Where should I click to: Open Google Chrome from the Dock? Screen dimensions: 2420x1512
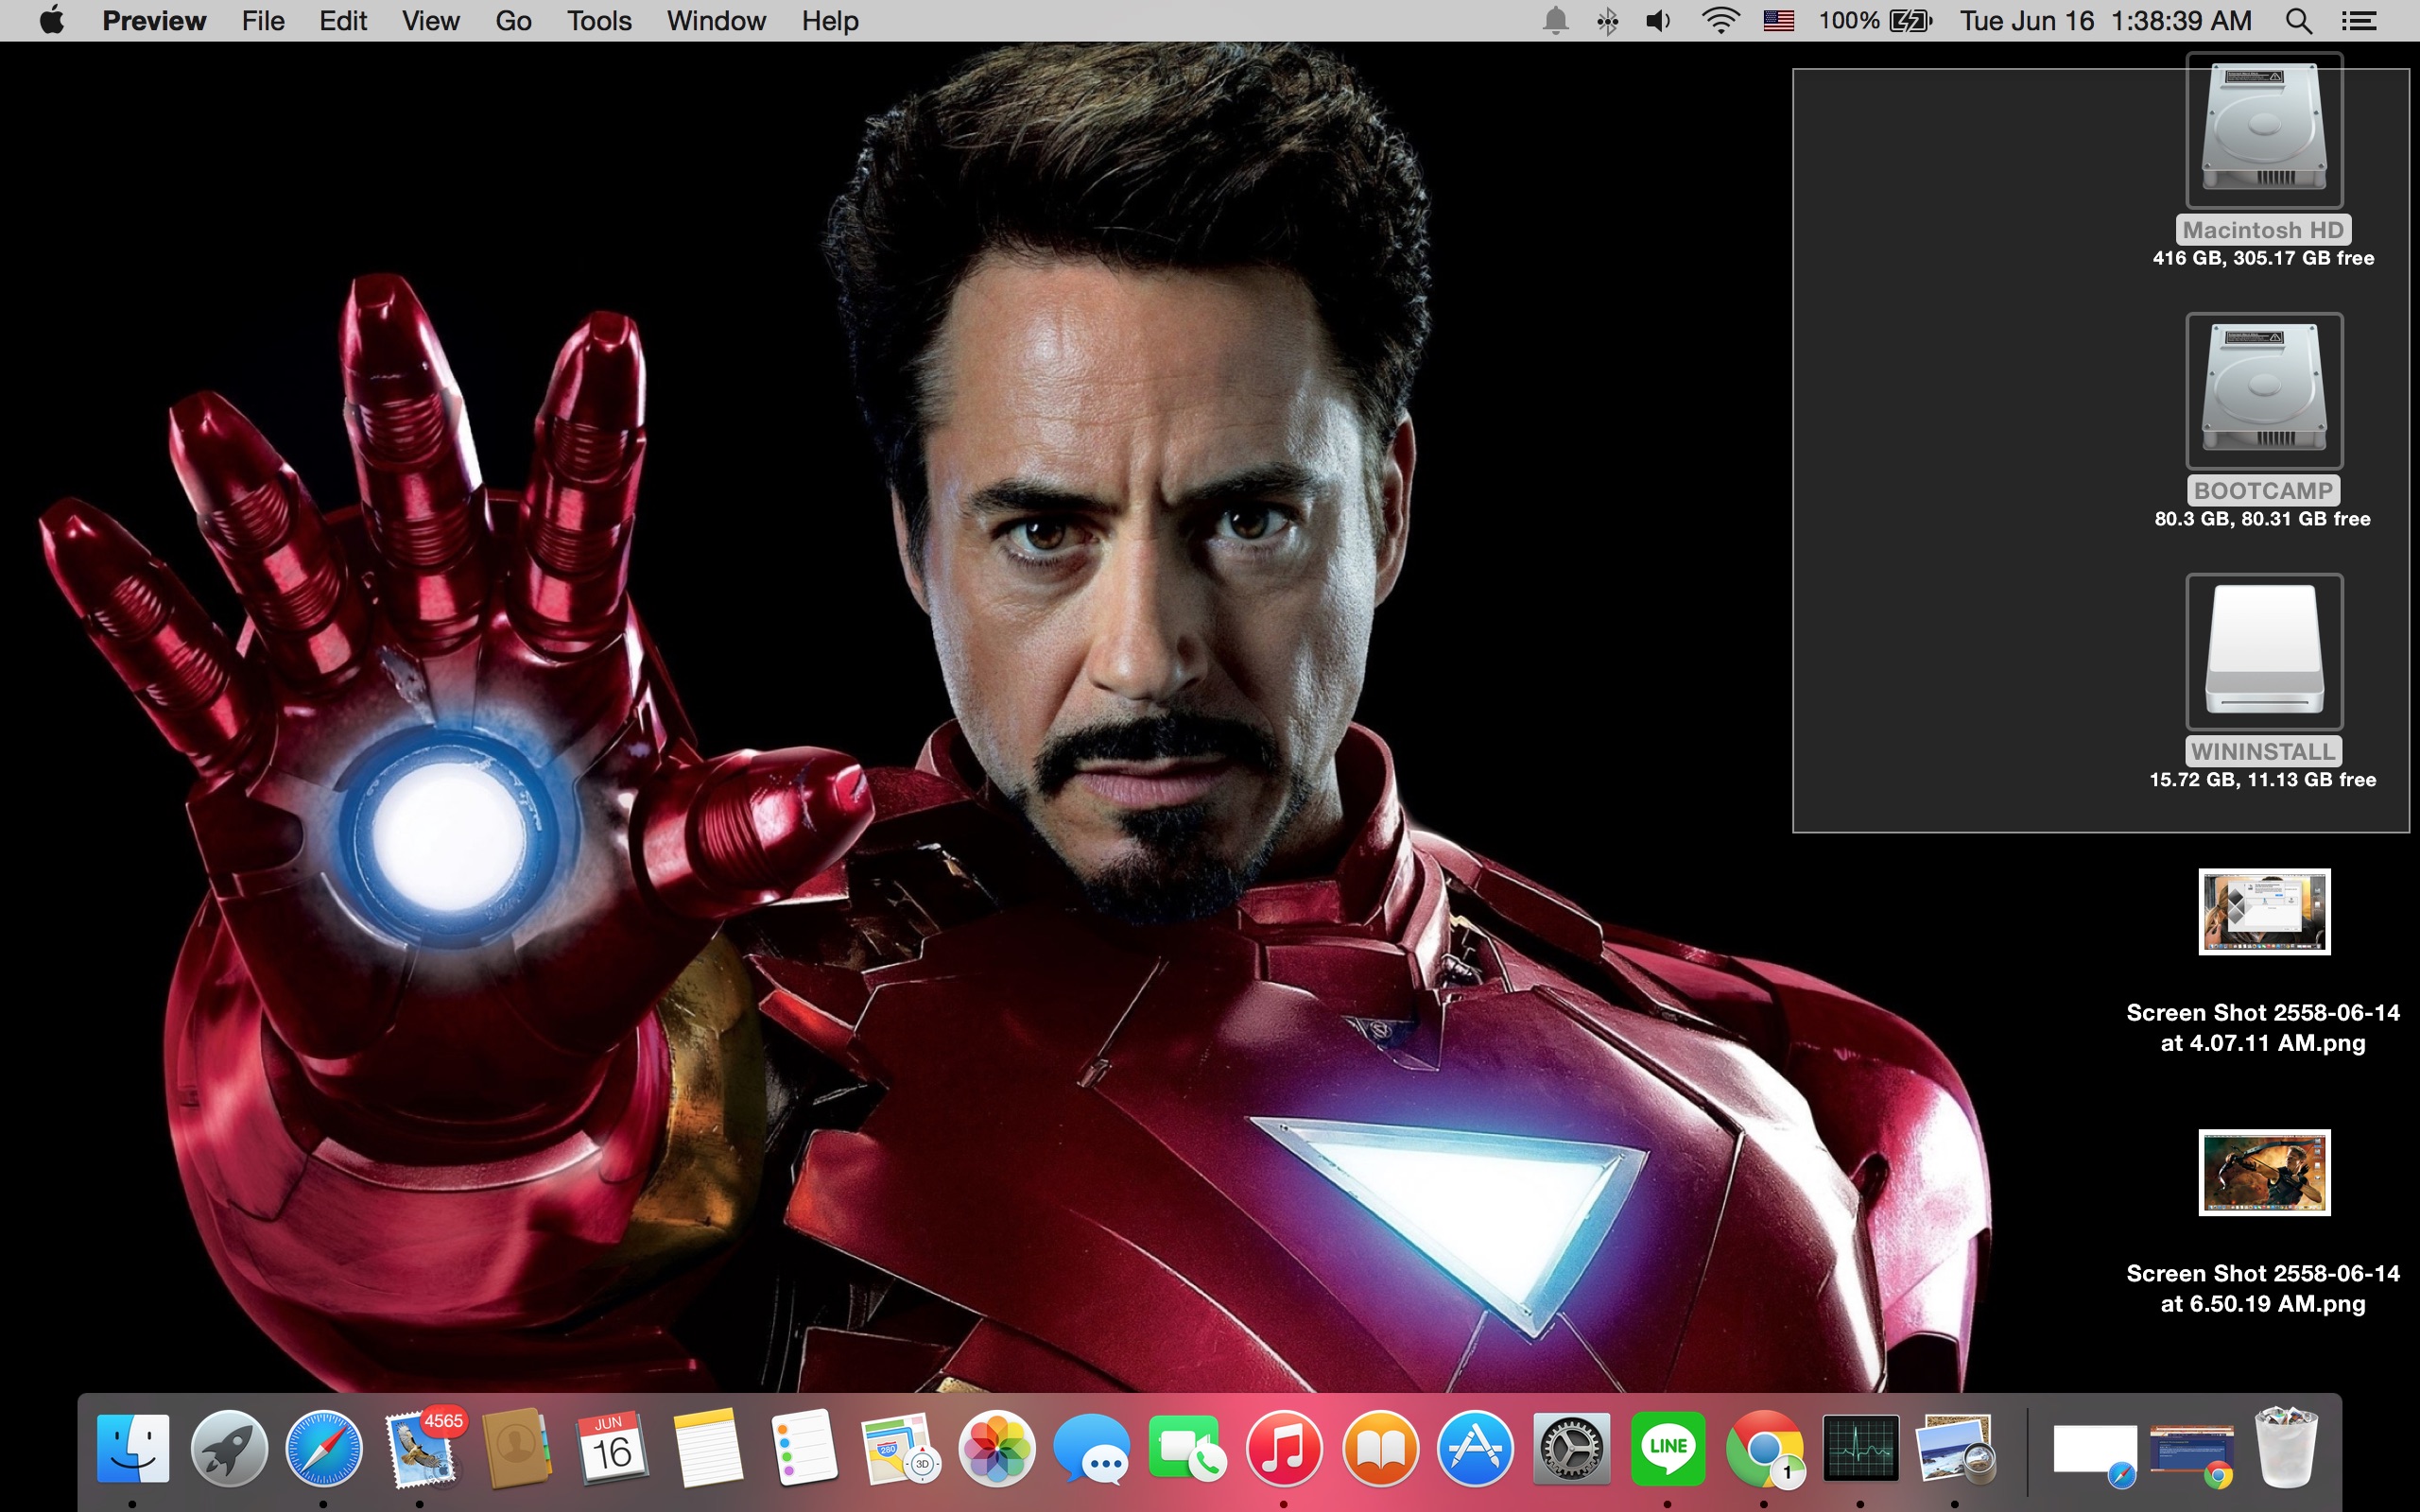pos(1764,1448)
